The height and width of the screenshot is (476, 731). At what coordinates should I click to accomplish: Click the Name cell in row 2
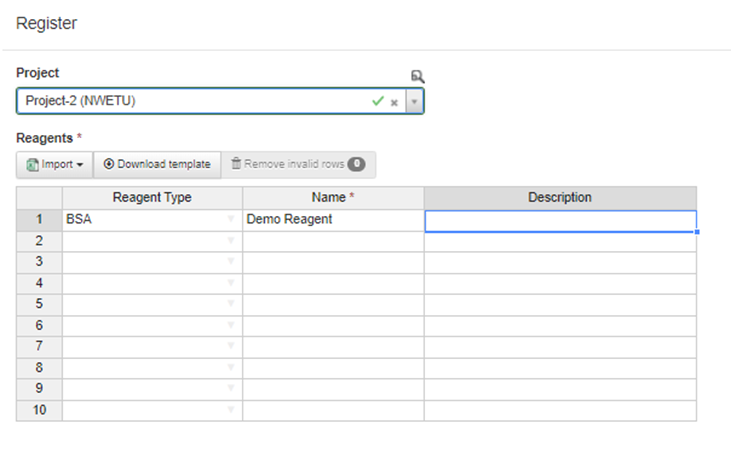(332, 241)
